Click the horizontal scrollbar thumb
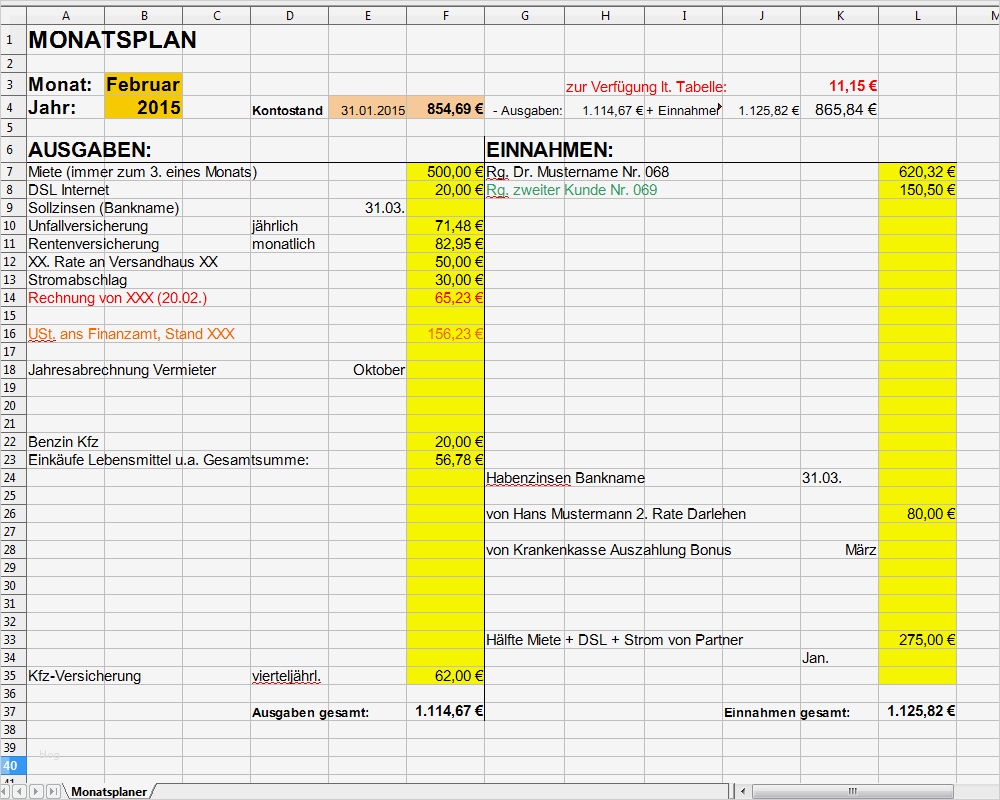The height and width of the screenshot is (800, 1000). (x=855, y=790)
